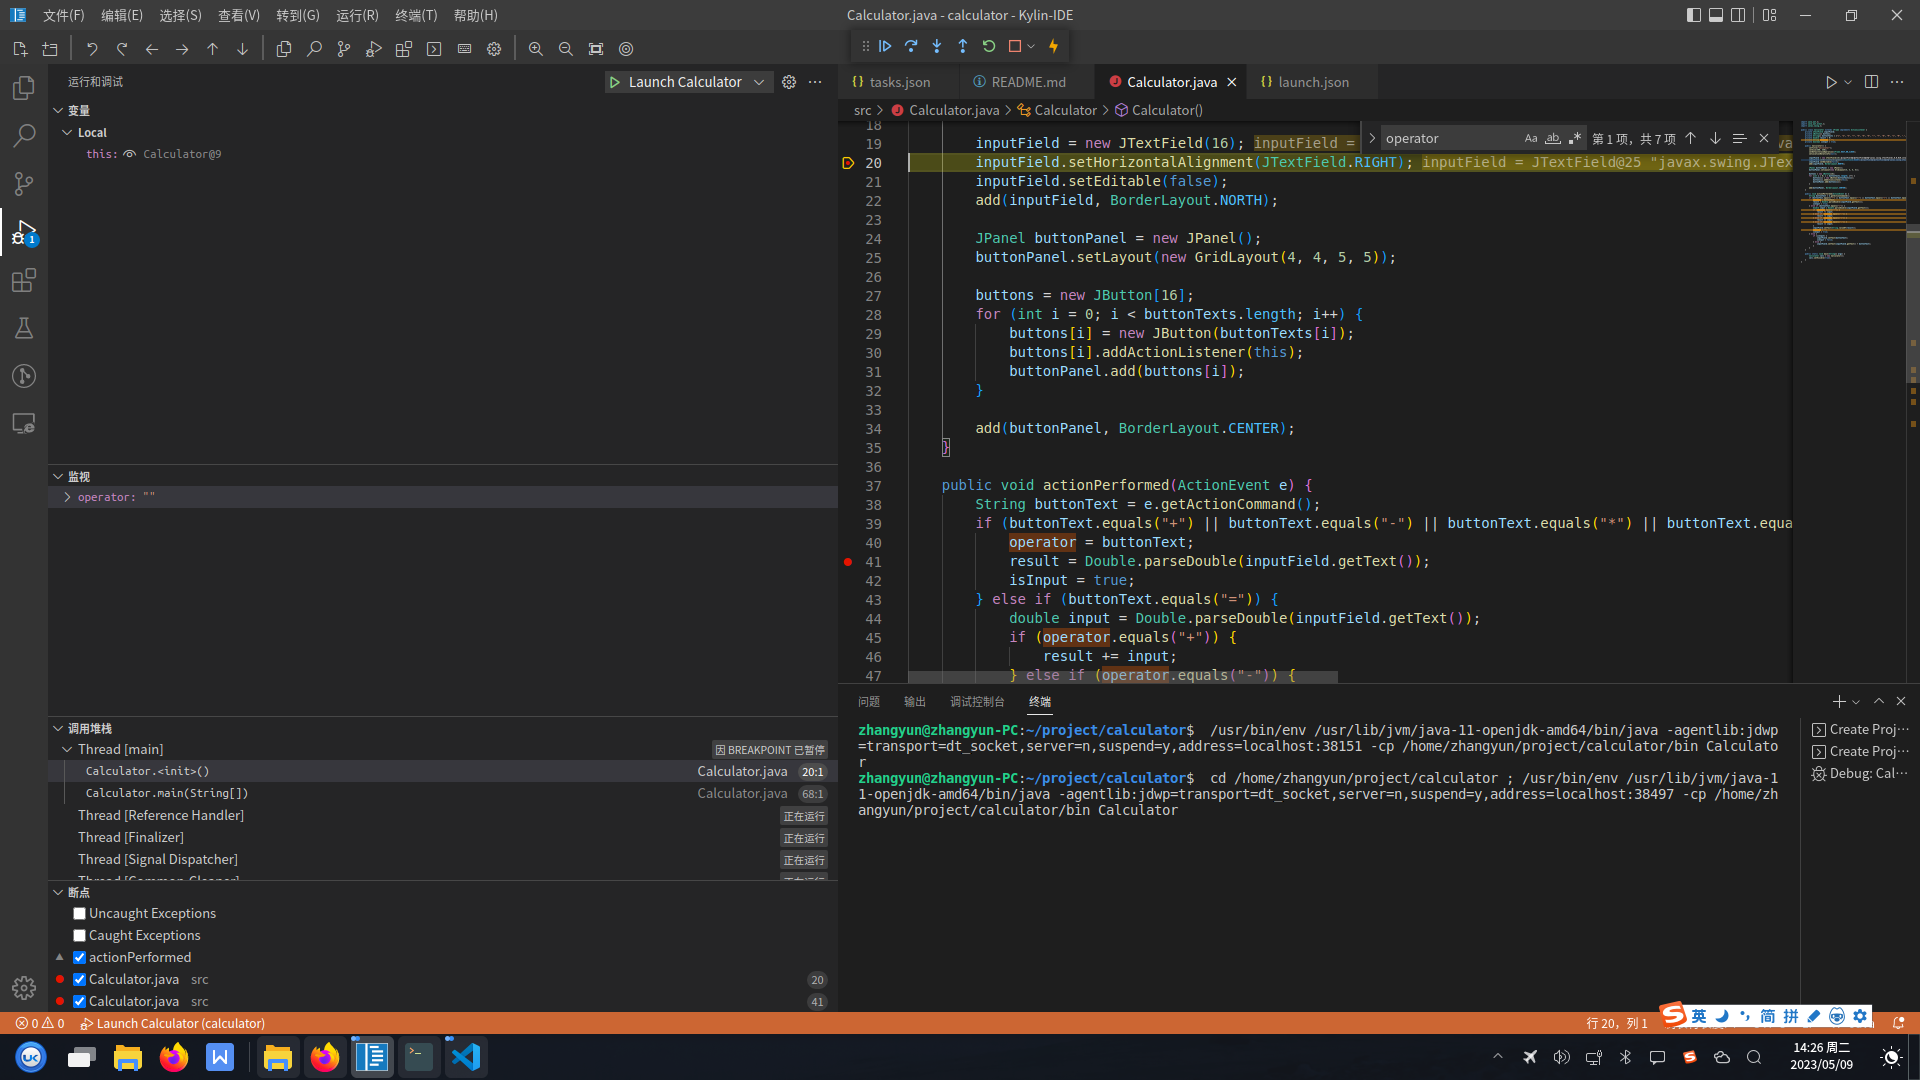1920x1080 pixels.
Task: Expand the Thread [main] call stack entry
Action: (67, 749)
